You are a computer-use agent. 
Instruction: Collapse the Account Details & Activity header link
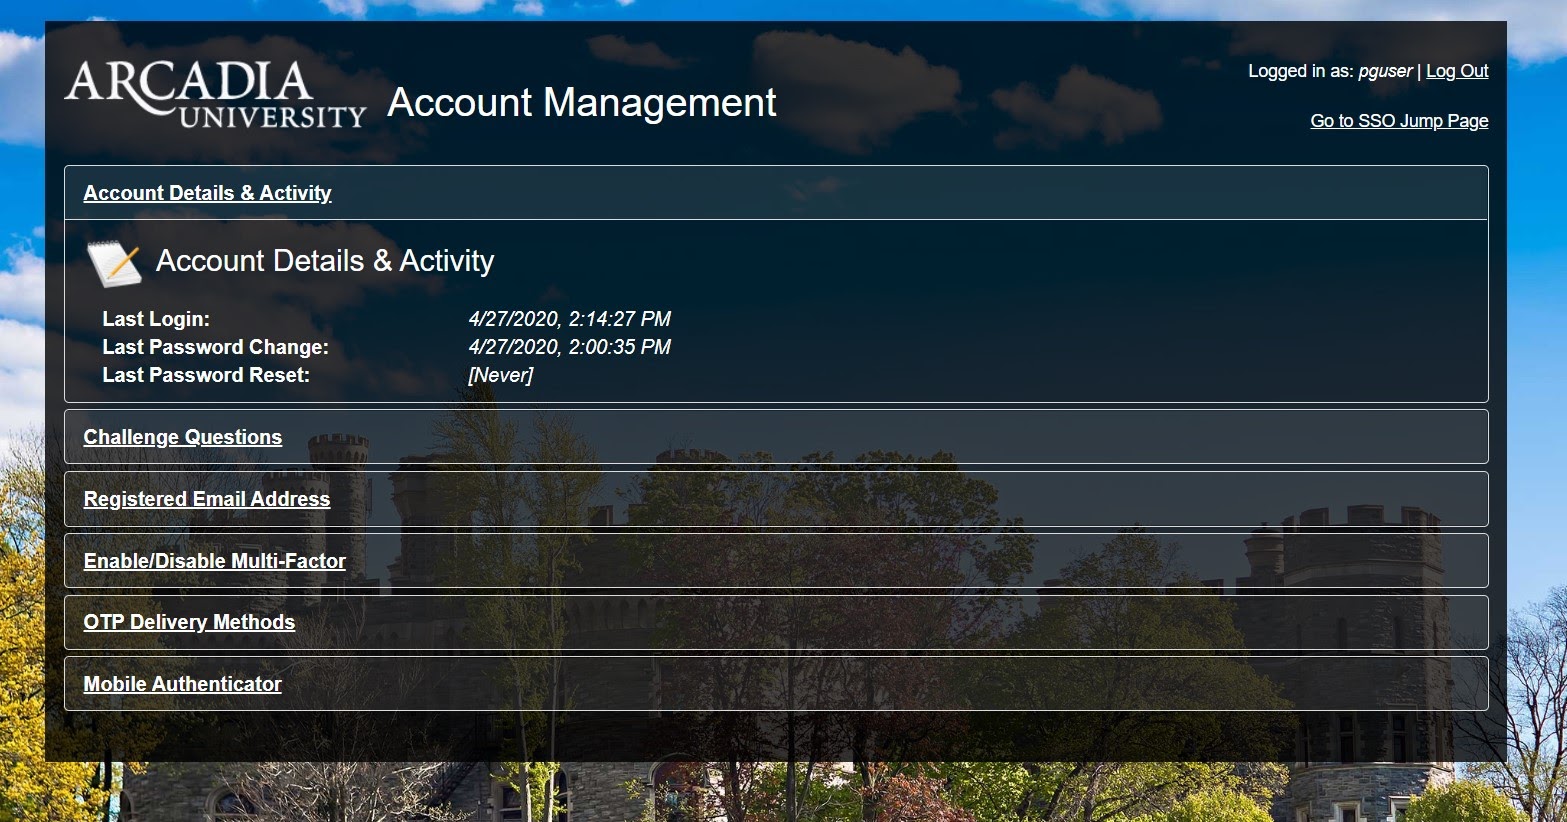coord(207,193)
